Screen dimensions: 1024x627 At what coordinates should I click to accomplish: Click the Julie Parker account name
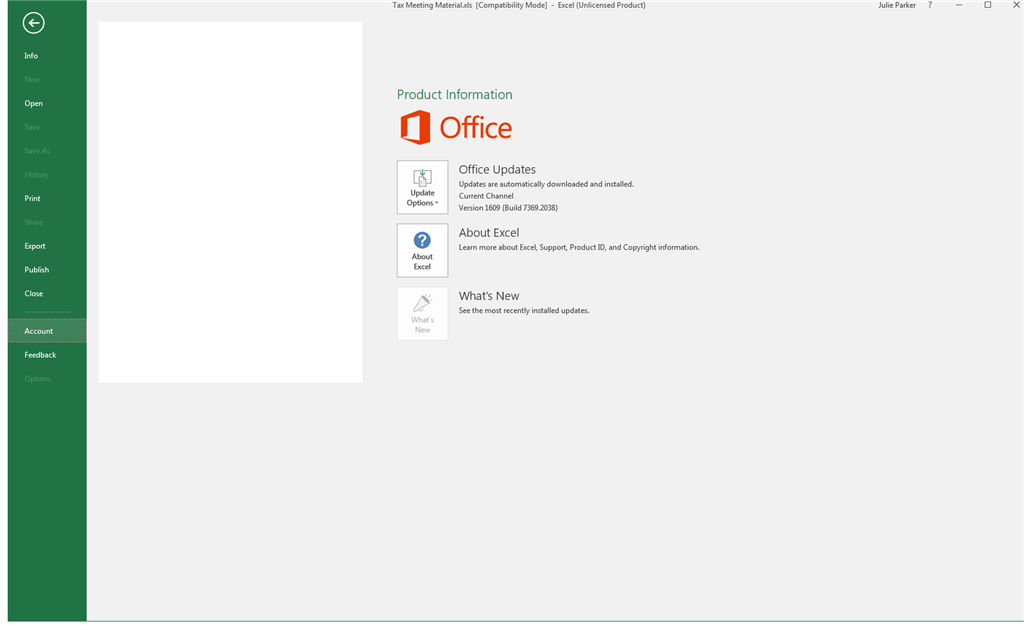(x=897, y=5)
